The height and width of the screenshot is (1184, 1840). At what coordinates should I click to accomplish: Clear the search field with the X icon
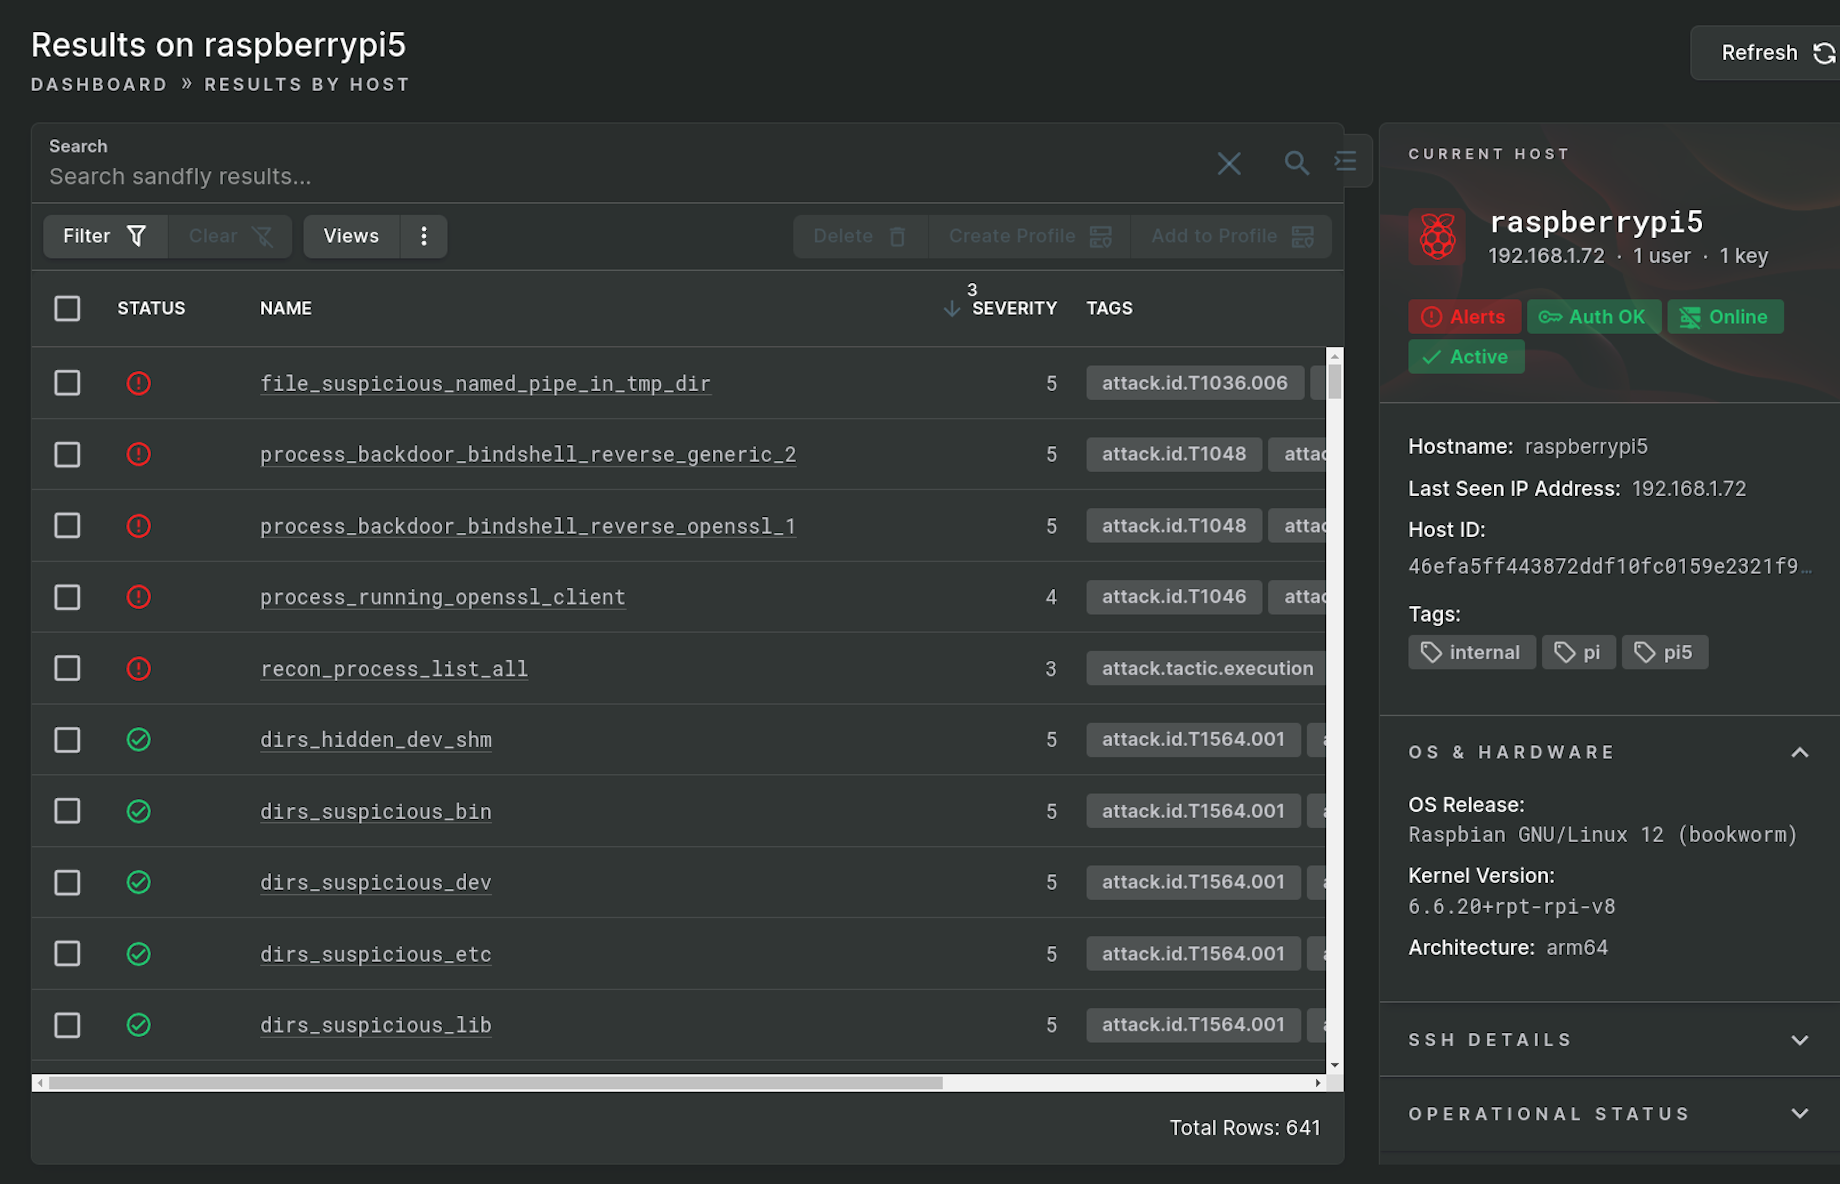pos(1229,163)
